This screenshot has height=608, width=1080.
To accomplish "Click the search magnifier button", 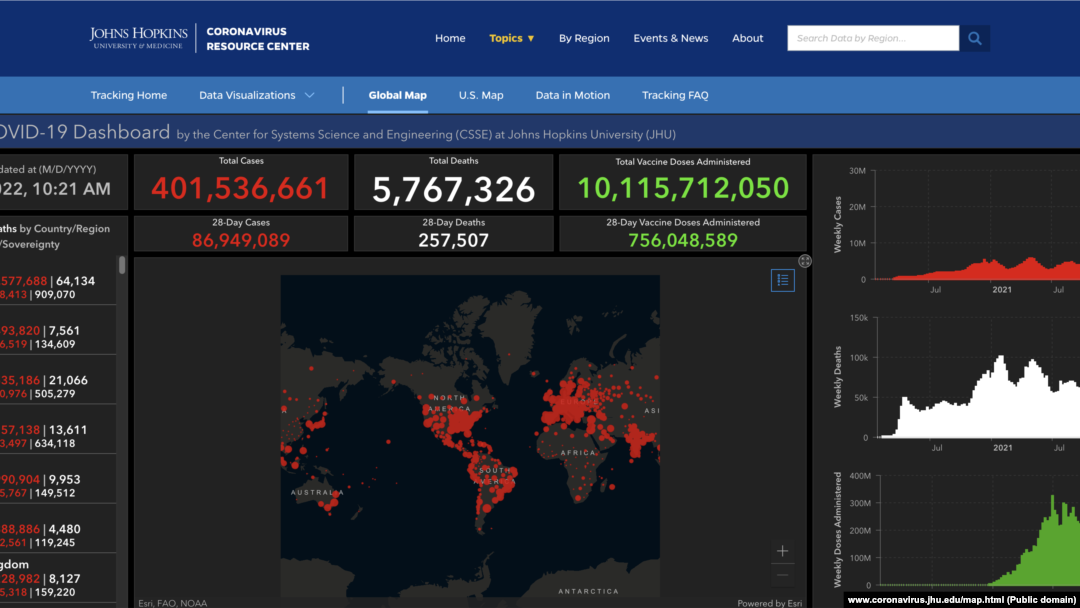I will (974, 38).
